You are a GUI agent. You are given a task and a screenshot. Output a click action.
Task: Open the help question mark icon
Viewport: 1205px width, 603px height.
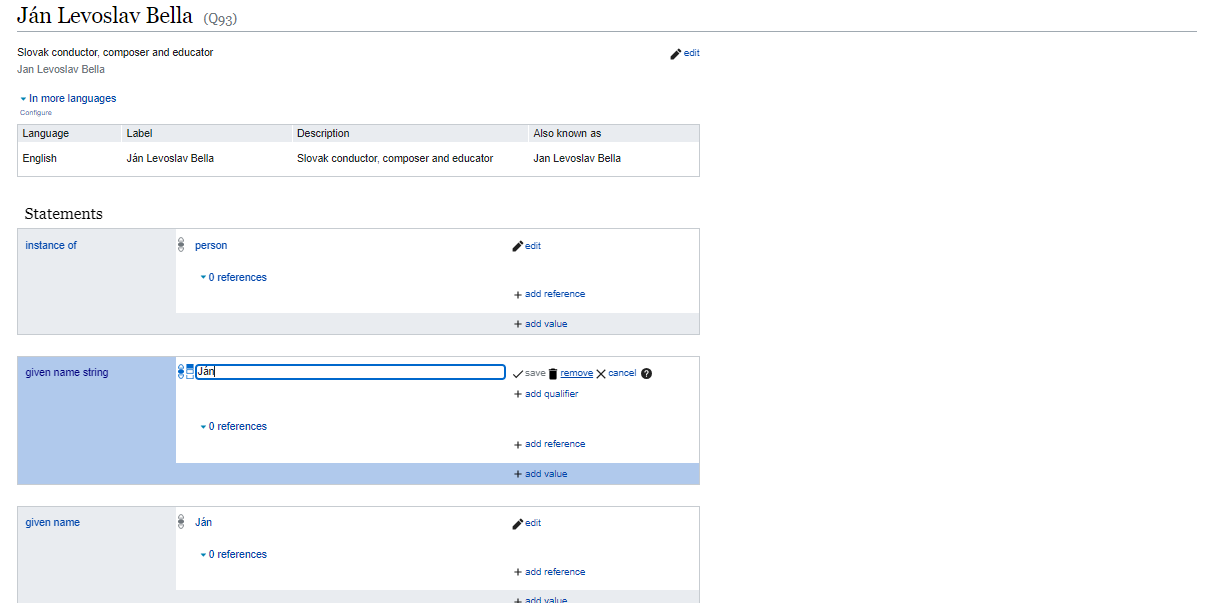646,373
